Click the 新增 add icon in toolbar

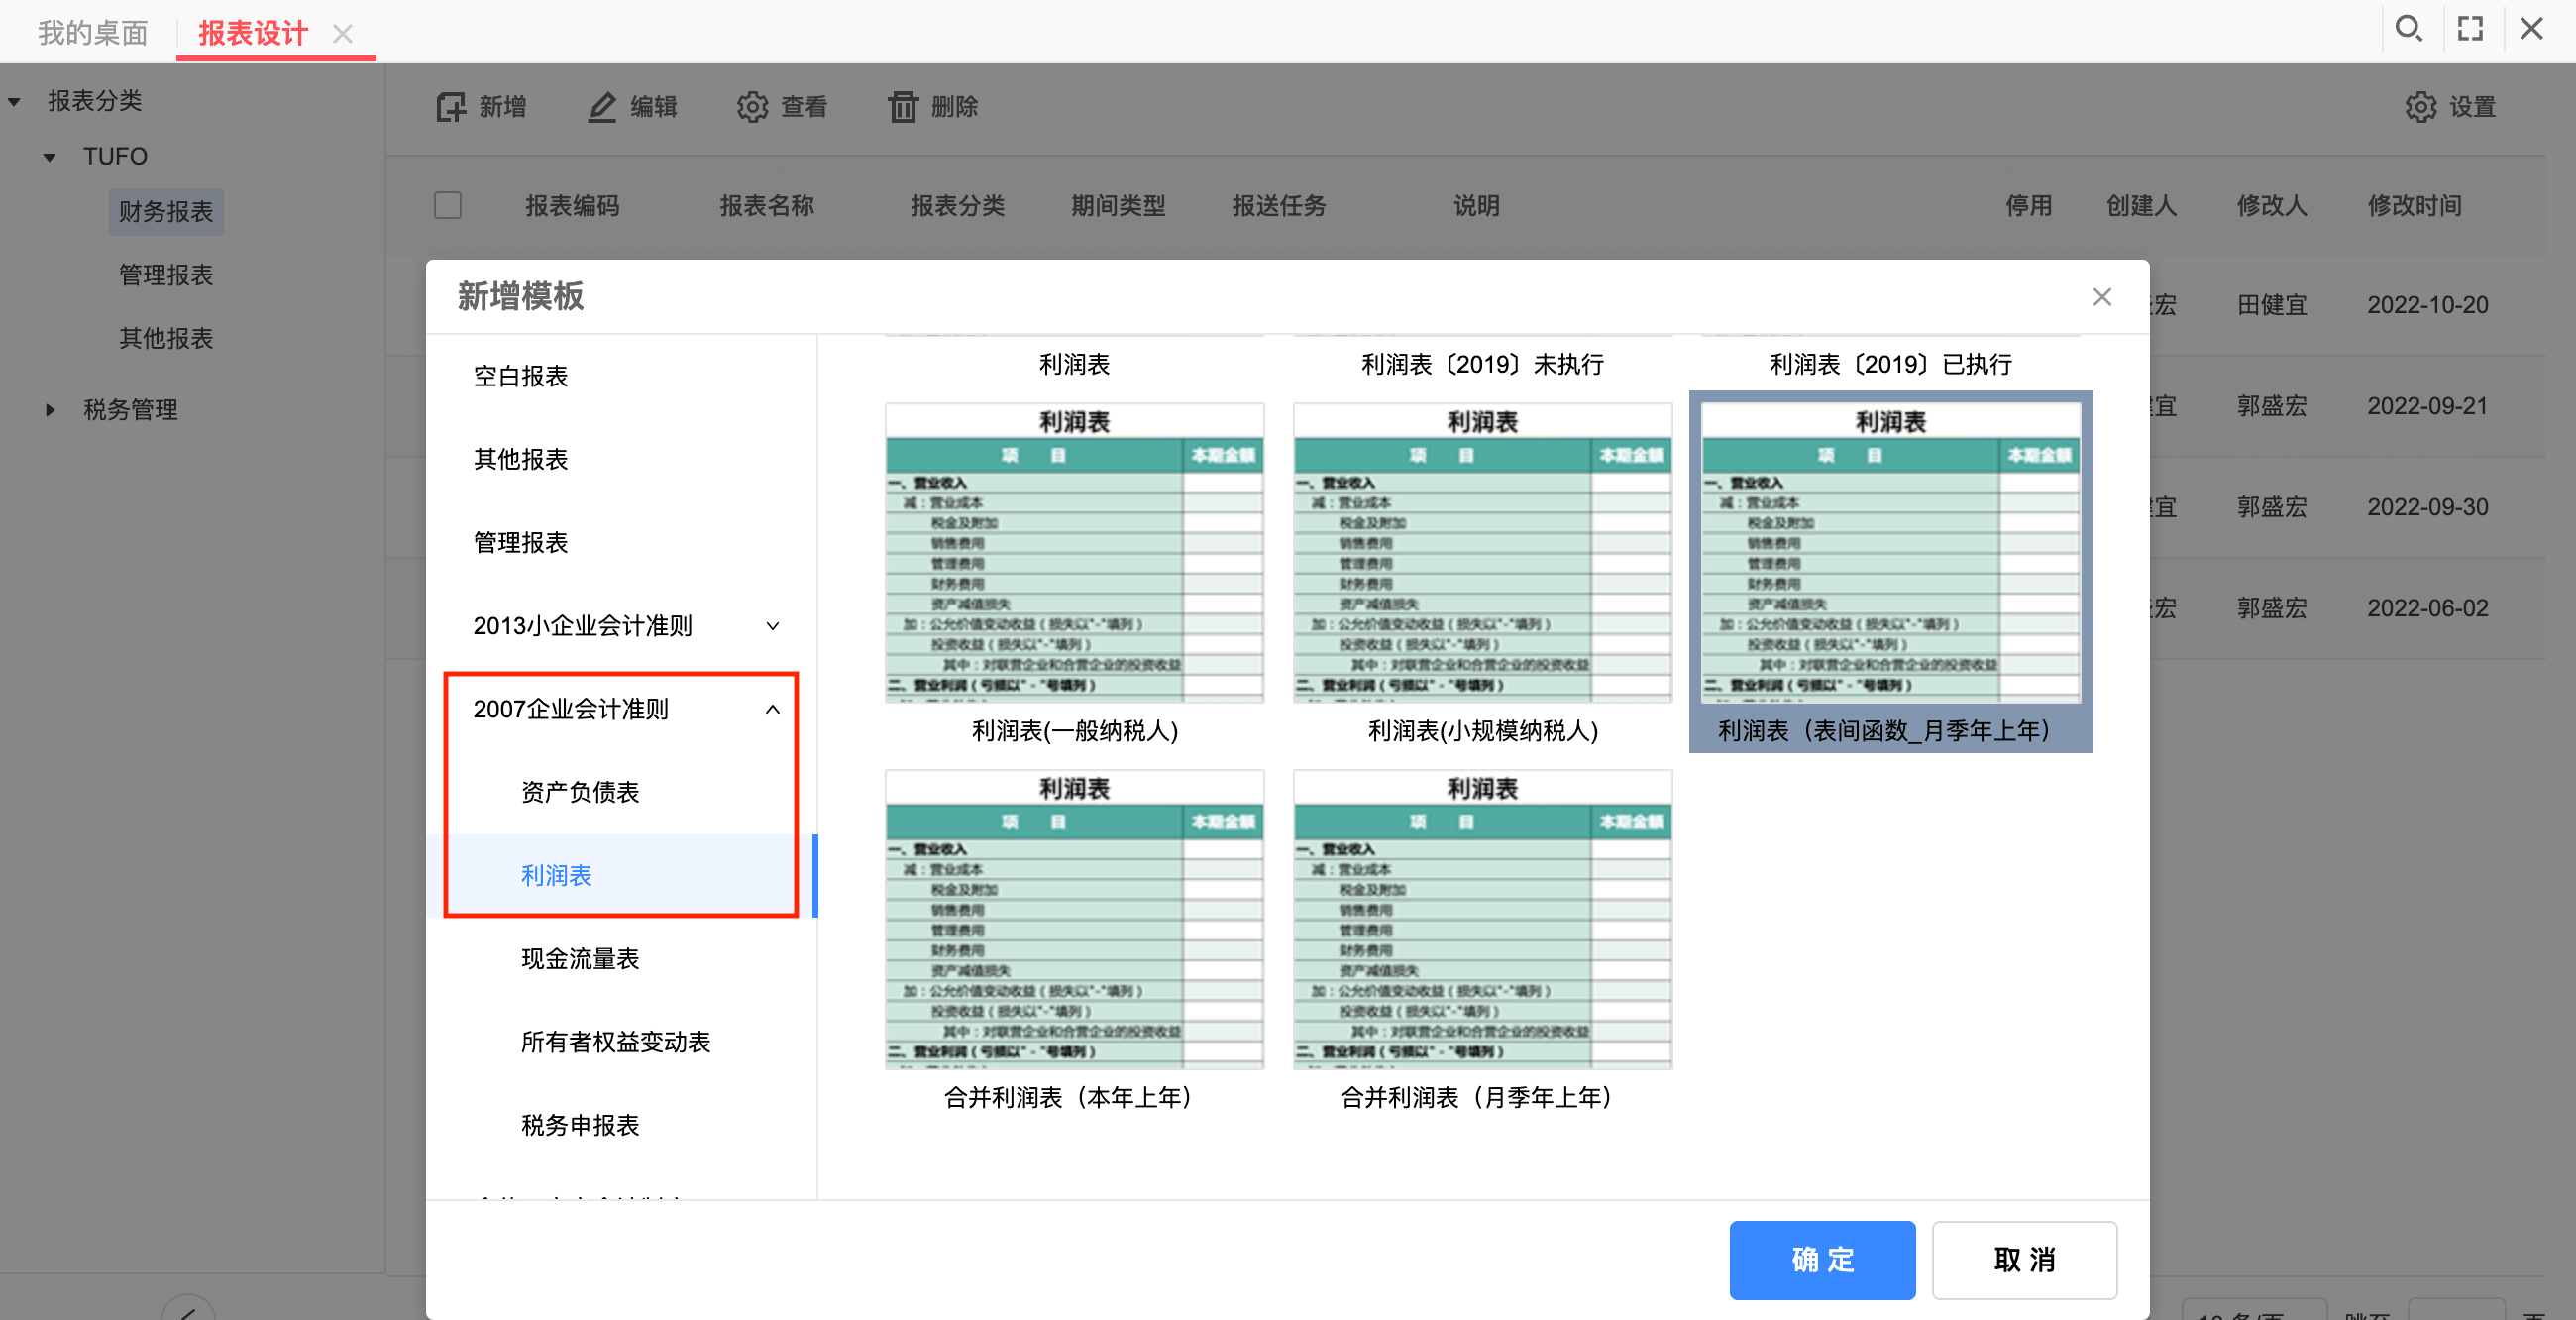[x=451, y=107]
